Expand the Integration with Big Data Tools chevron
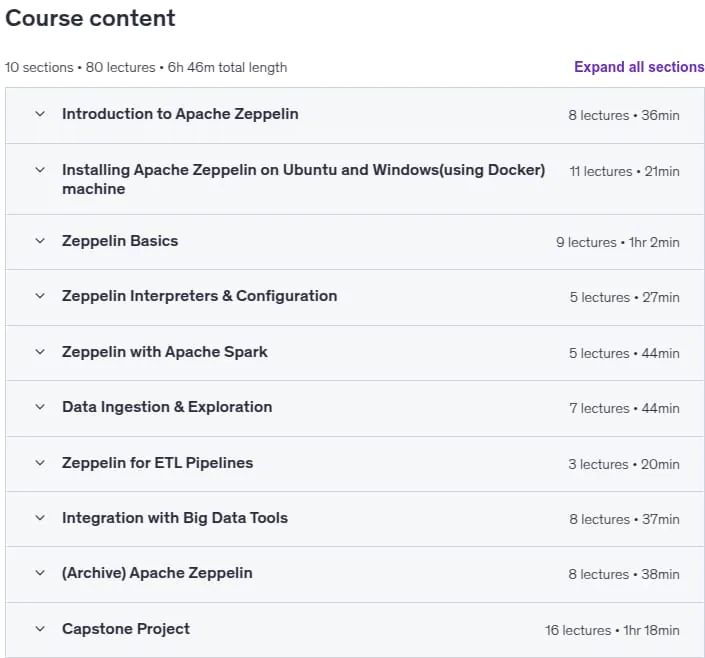The width and height of the screenshot is (705, 658). click(x=40, y=518)
